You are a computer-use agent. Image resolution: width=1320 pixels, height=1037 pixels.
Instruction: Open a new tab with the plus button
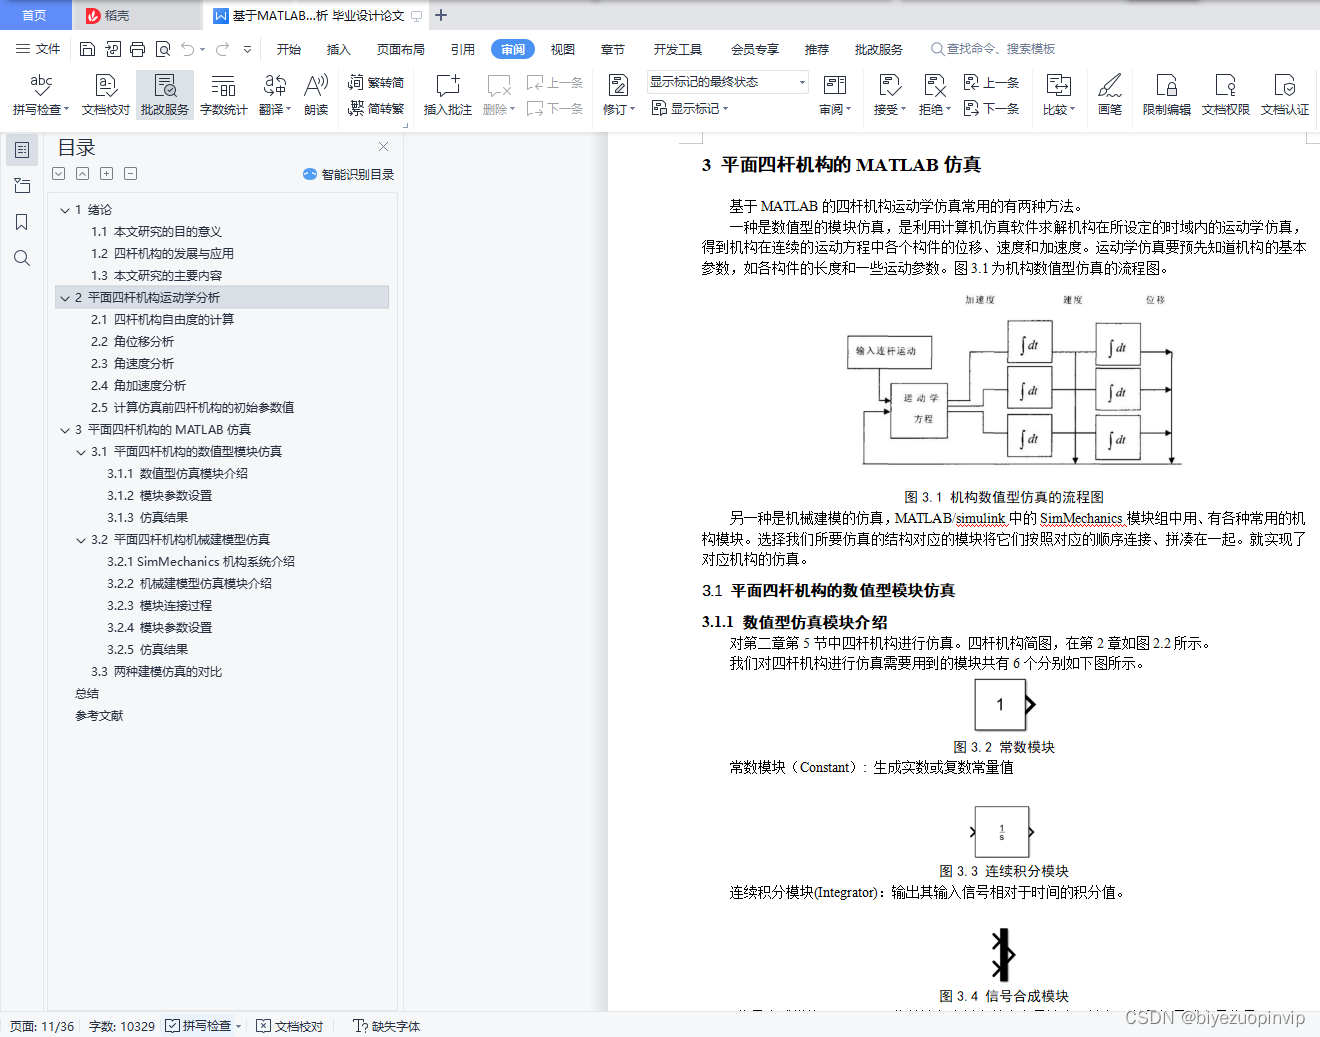pos(441,15)
